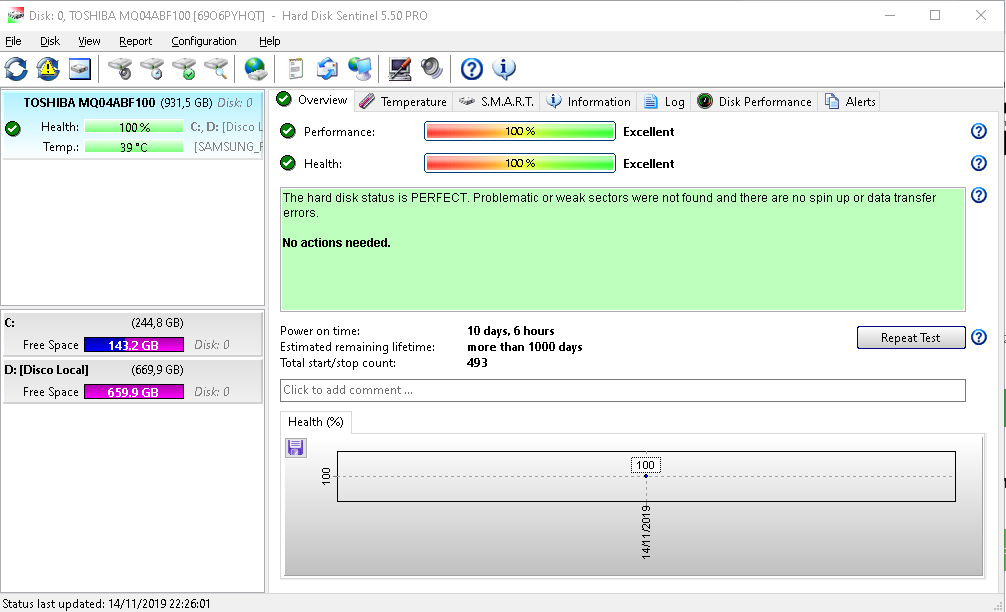Viewport: 1006px width, 612px height.
Task: Click the C: free space 143,2 GB bar
Action: 134,345
